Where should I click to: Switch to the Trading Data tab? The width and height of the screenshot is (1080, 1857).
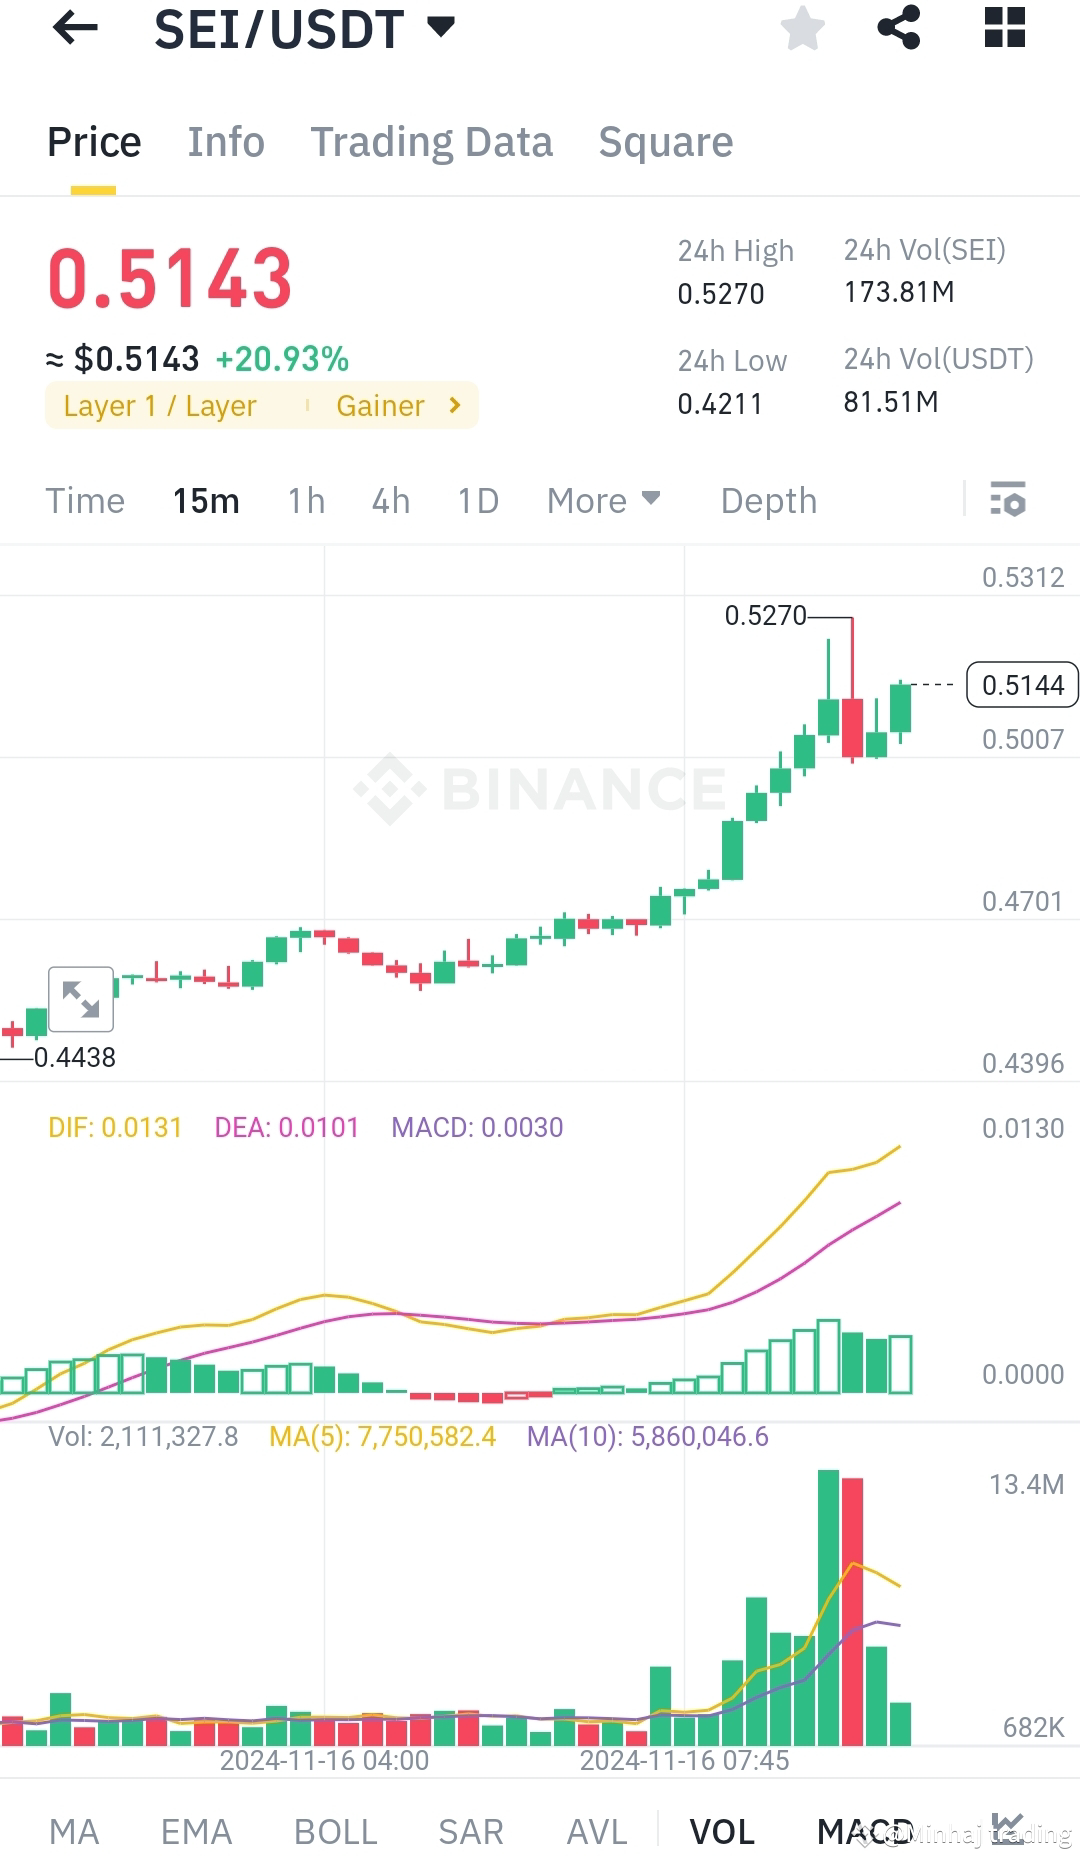(x=432, y=141)
